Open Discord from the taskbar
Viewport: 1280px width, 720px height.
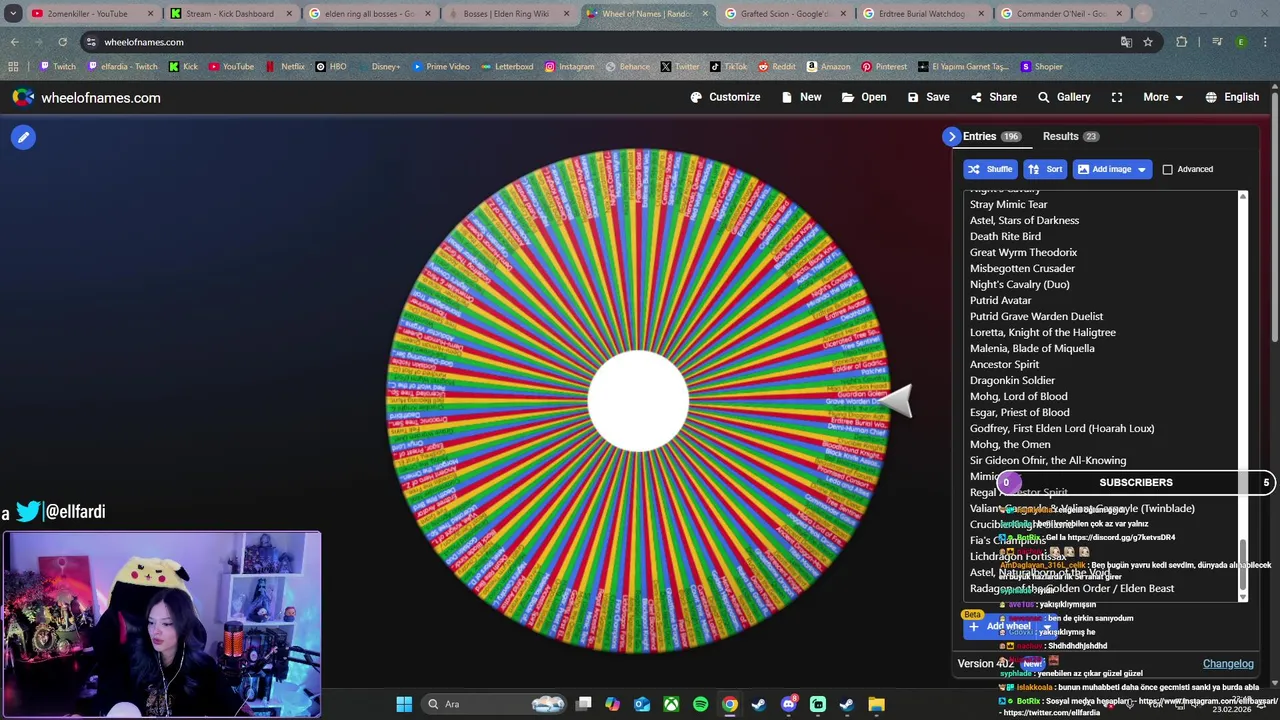pyautogui.click(x=789, y=704)
